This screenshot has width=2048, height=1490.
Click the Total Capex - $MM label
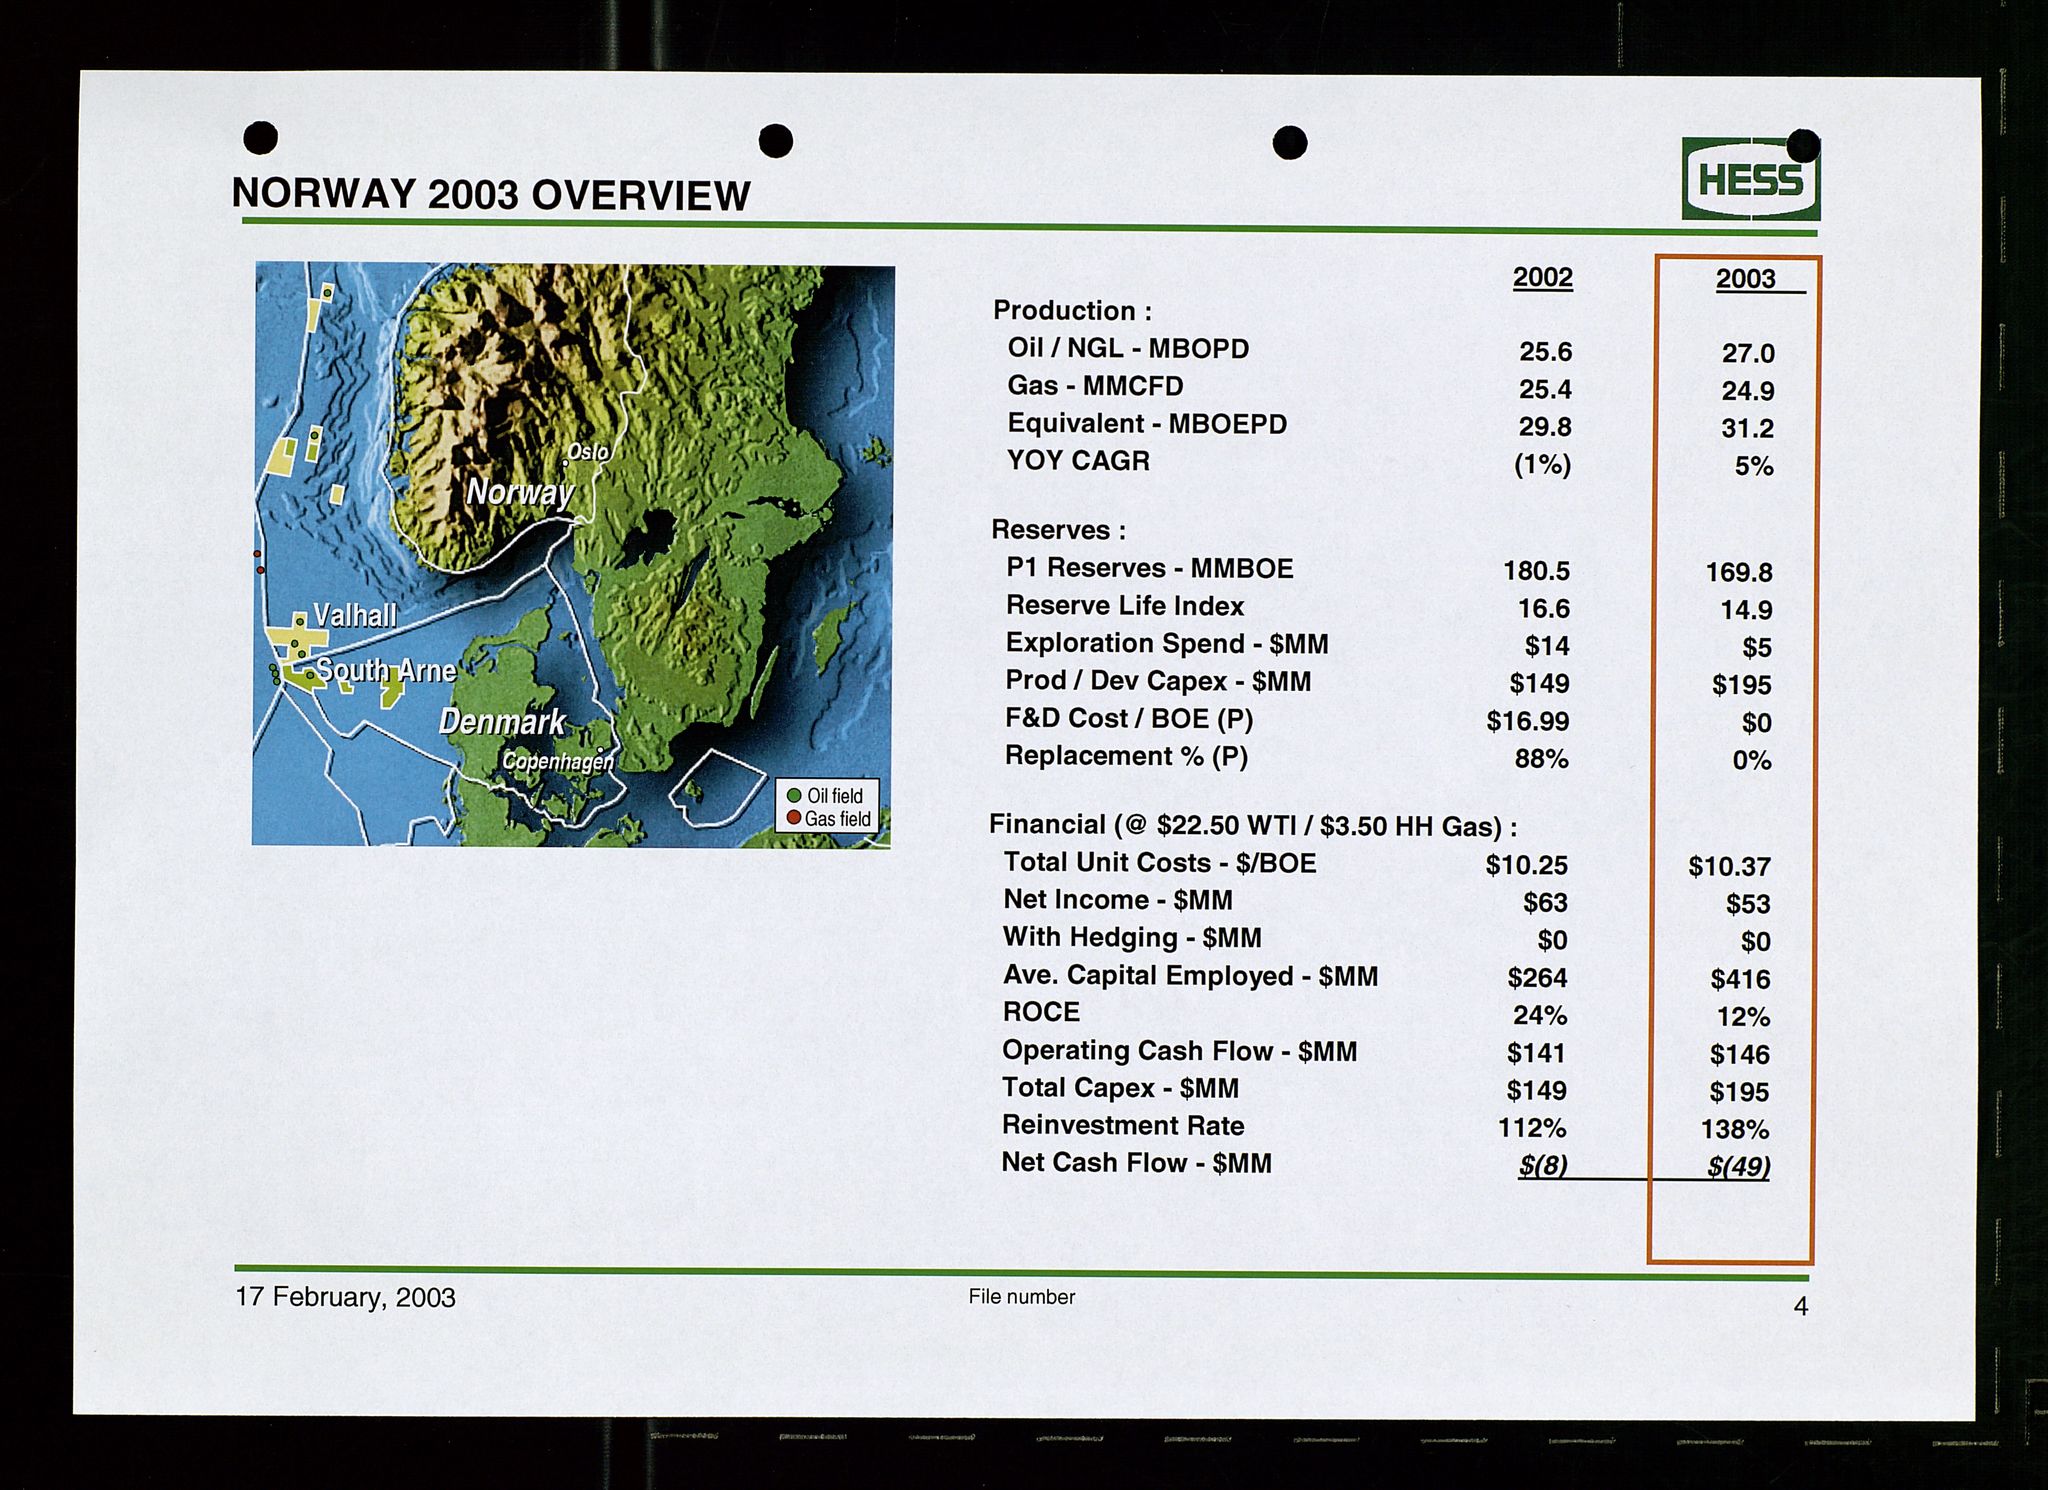(1120, 1088)
